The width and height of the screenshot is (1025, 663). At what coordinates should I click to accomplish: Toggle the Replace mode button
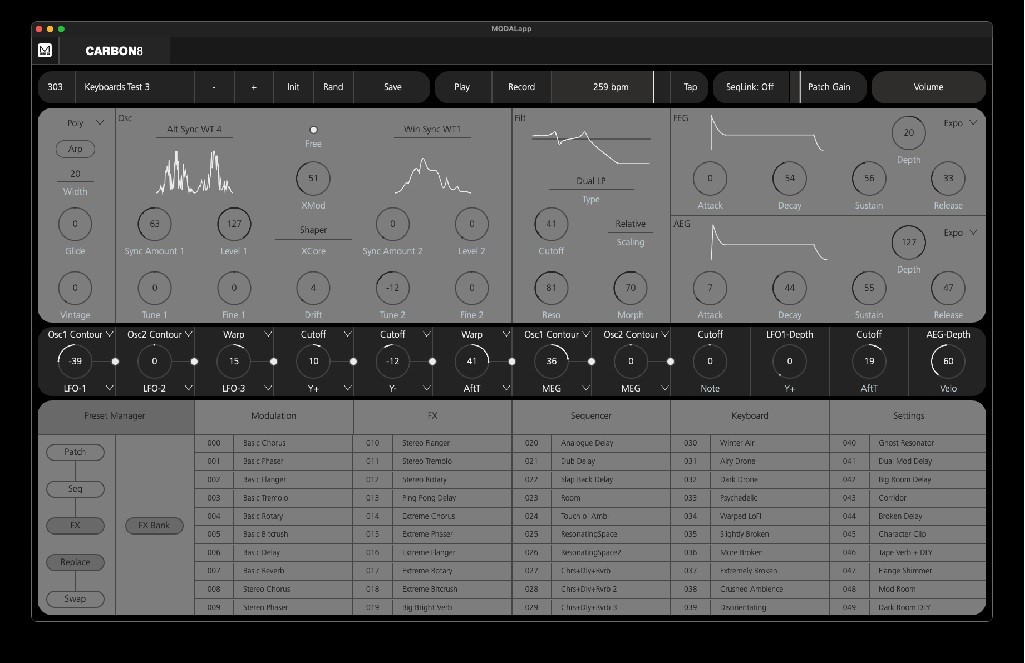click(x=75, y=562)
